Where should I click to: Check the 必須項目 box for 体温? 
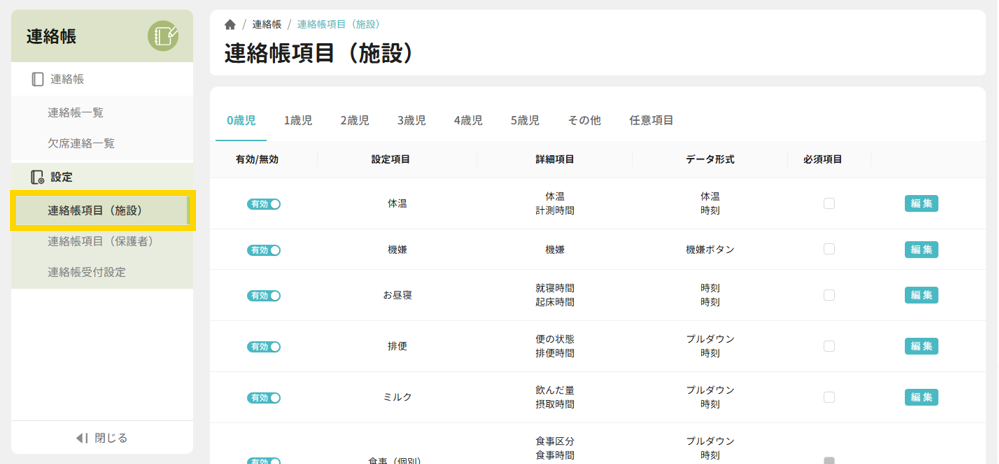[x=829, y=204]
